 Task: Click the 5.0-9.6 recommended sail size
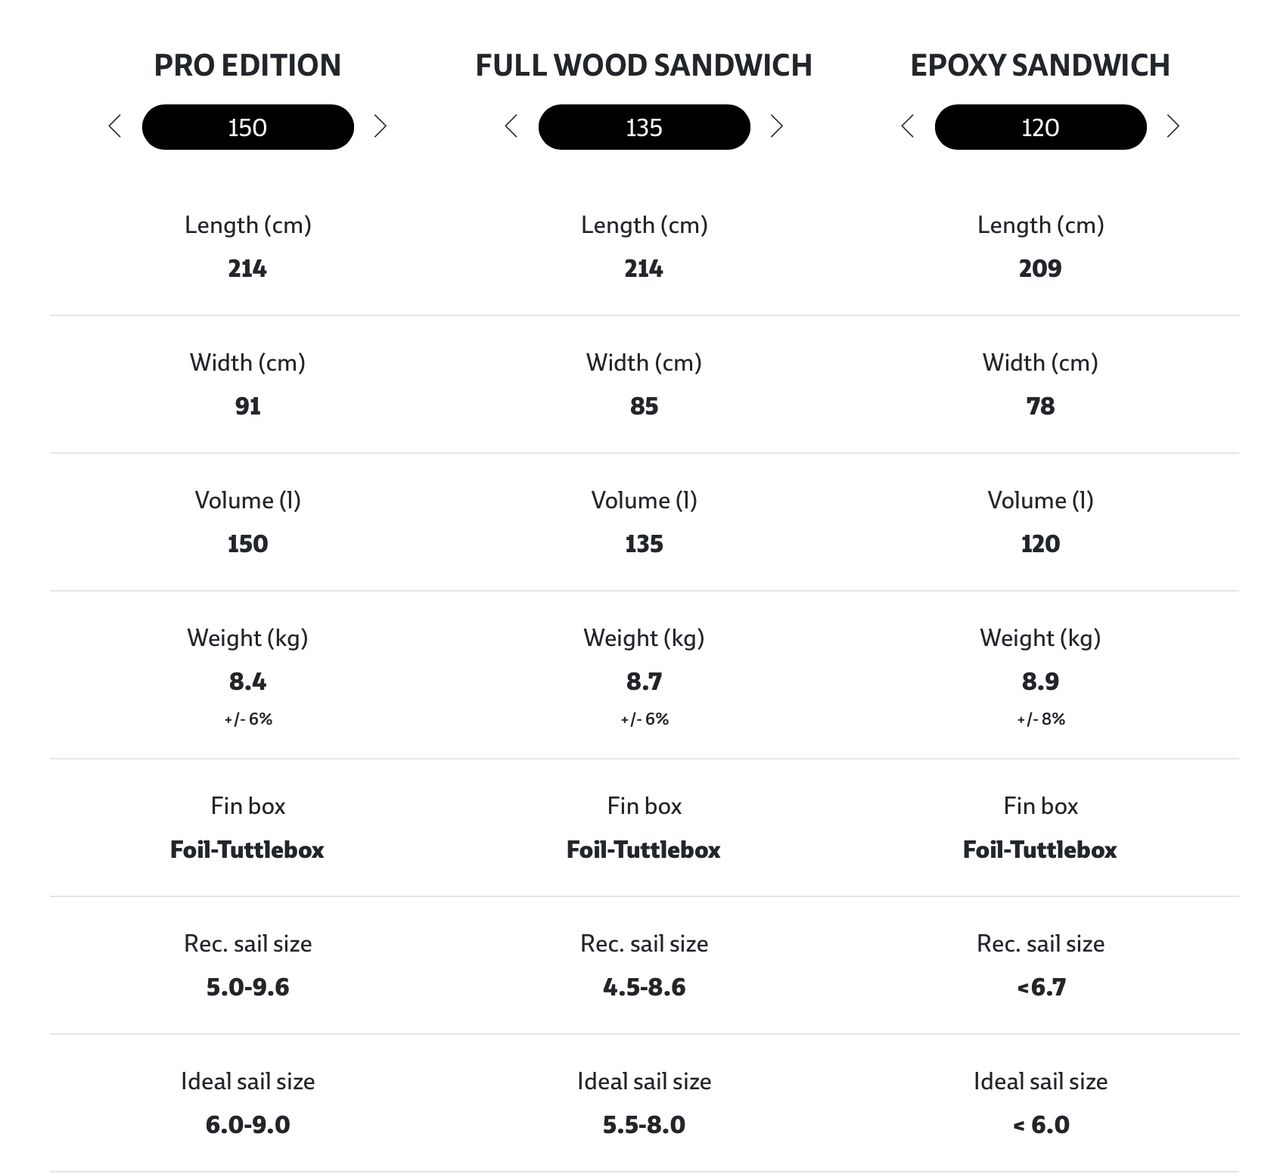tap(247, 988)
